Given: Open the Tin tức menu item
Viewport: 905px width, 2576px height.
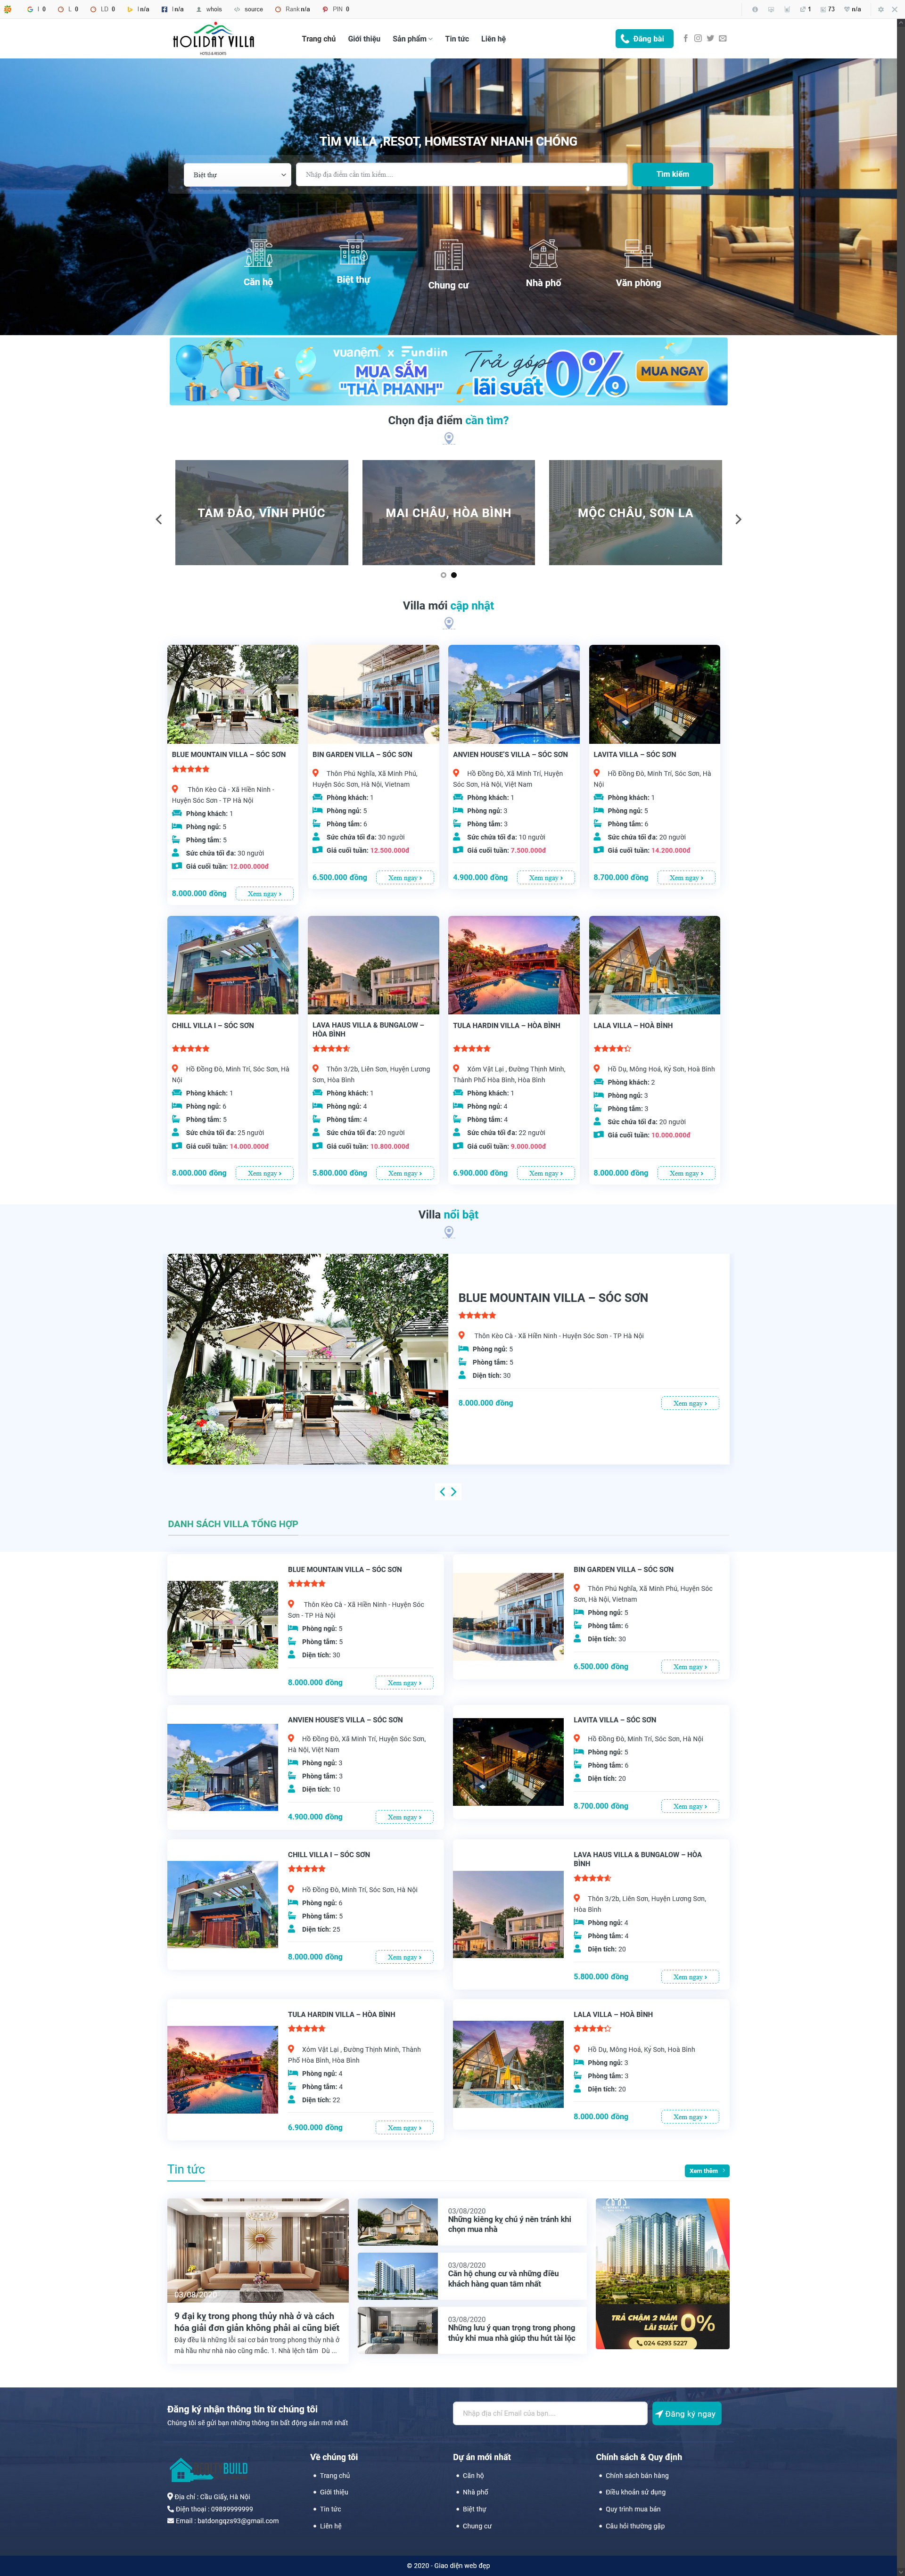Looking at the screenshot, I should (457, 39).
